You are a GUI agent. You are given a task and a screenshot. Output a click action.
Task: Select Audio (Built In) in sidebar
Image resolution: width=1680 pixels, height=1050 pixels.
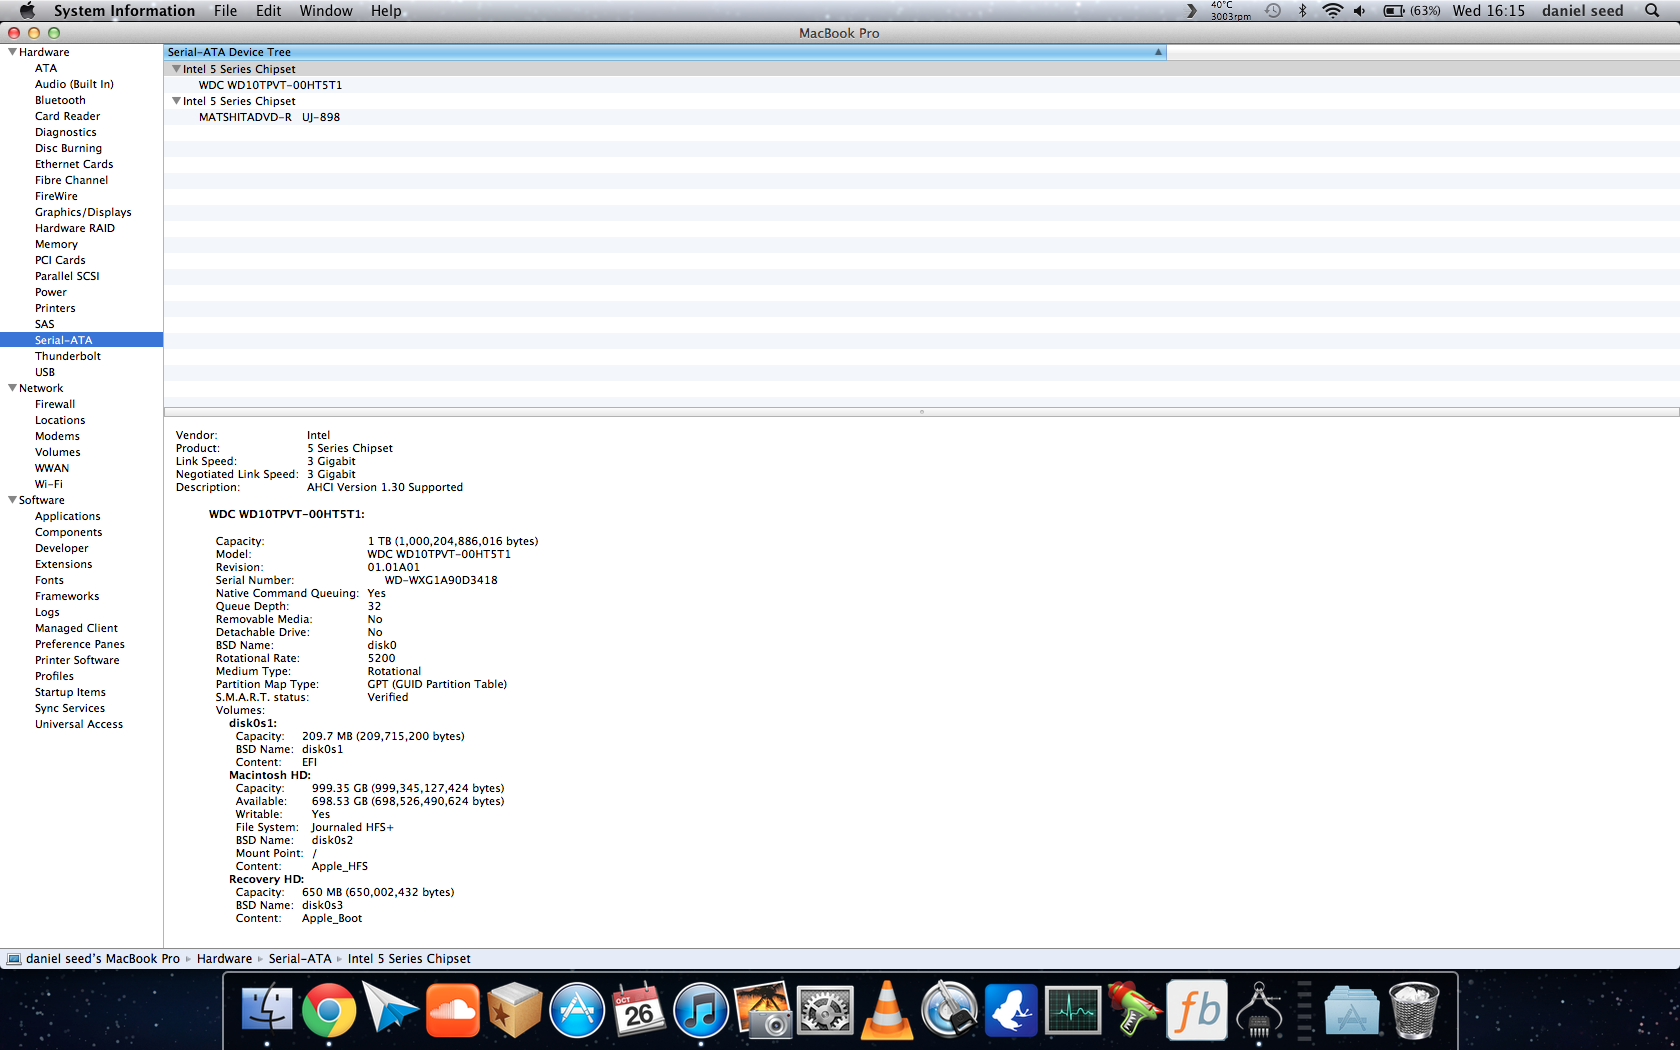pos(74,84)
